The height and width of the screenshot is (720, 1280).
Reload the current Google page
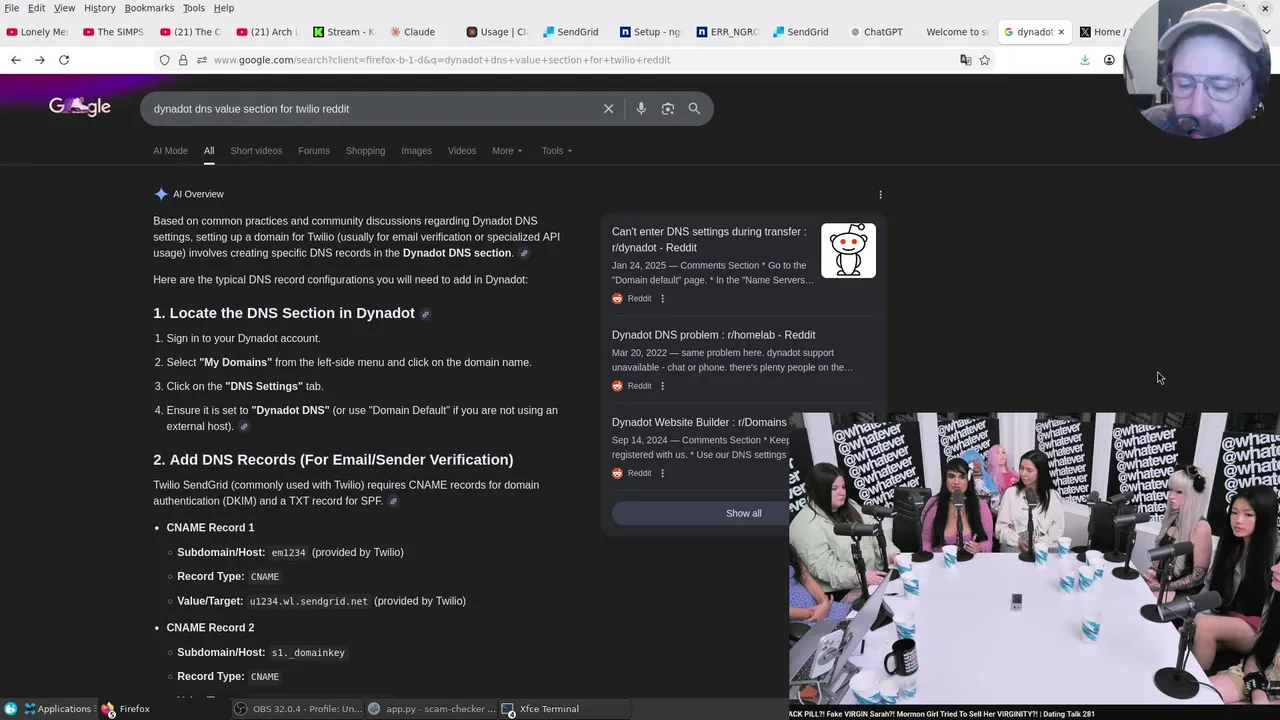click(x=64, y=60)
